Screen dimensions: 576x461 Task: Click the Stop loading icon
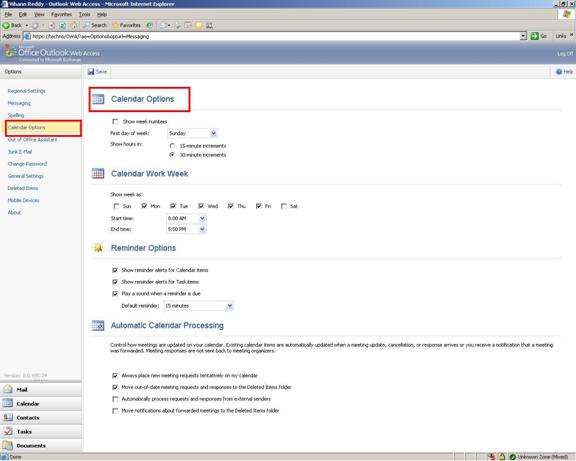51,25
